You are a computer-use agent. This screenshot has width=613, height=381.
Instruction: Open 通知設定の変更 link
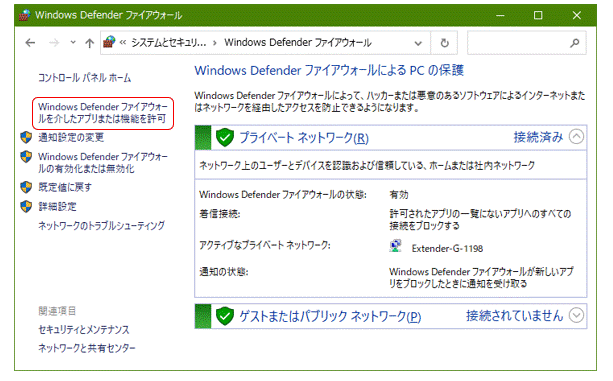(x=71, y=137)
